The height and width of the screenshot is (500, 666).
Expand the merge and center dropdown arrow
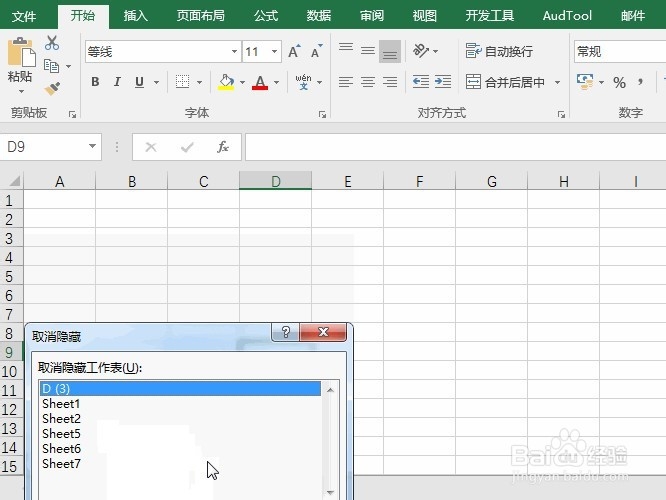tap(557, 82)
